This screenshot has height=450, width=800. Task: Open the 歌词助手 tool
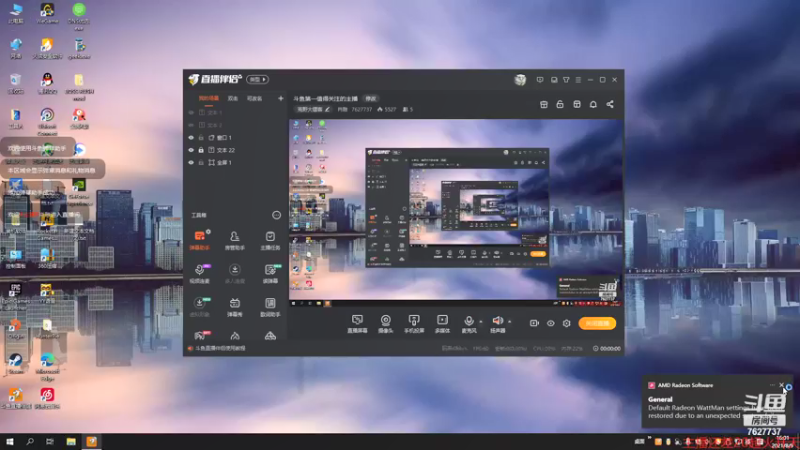[270, 307]
